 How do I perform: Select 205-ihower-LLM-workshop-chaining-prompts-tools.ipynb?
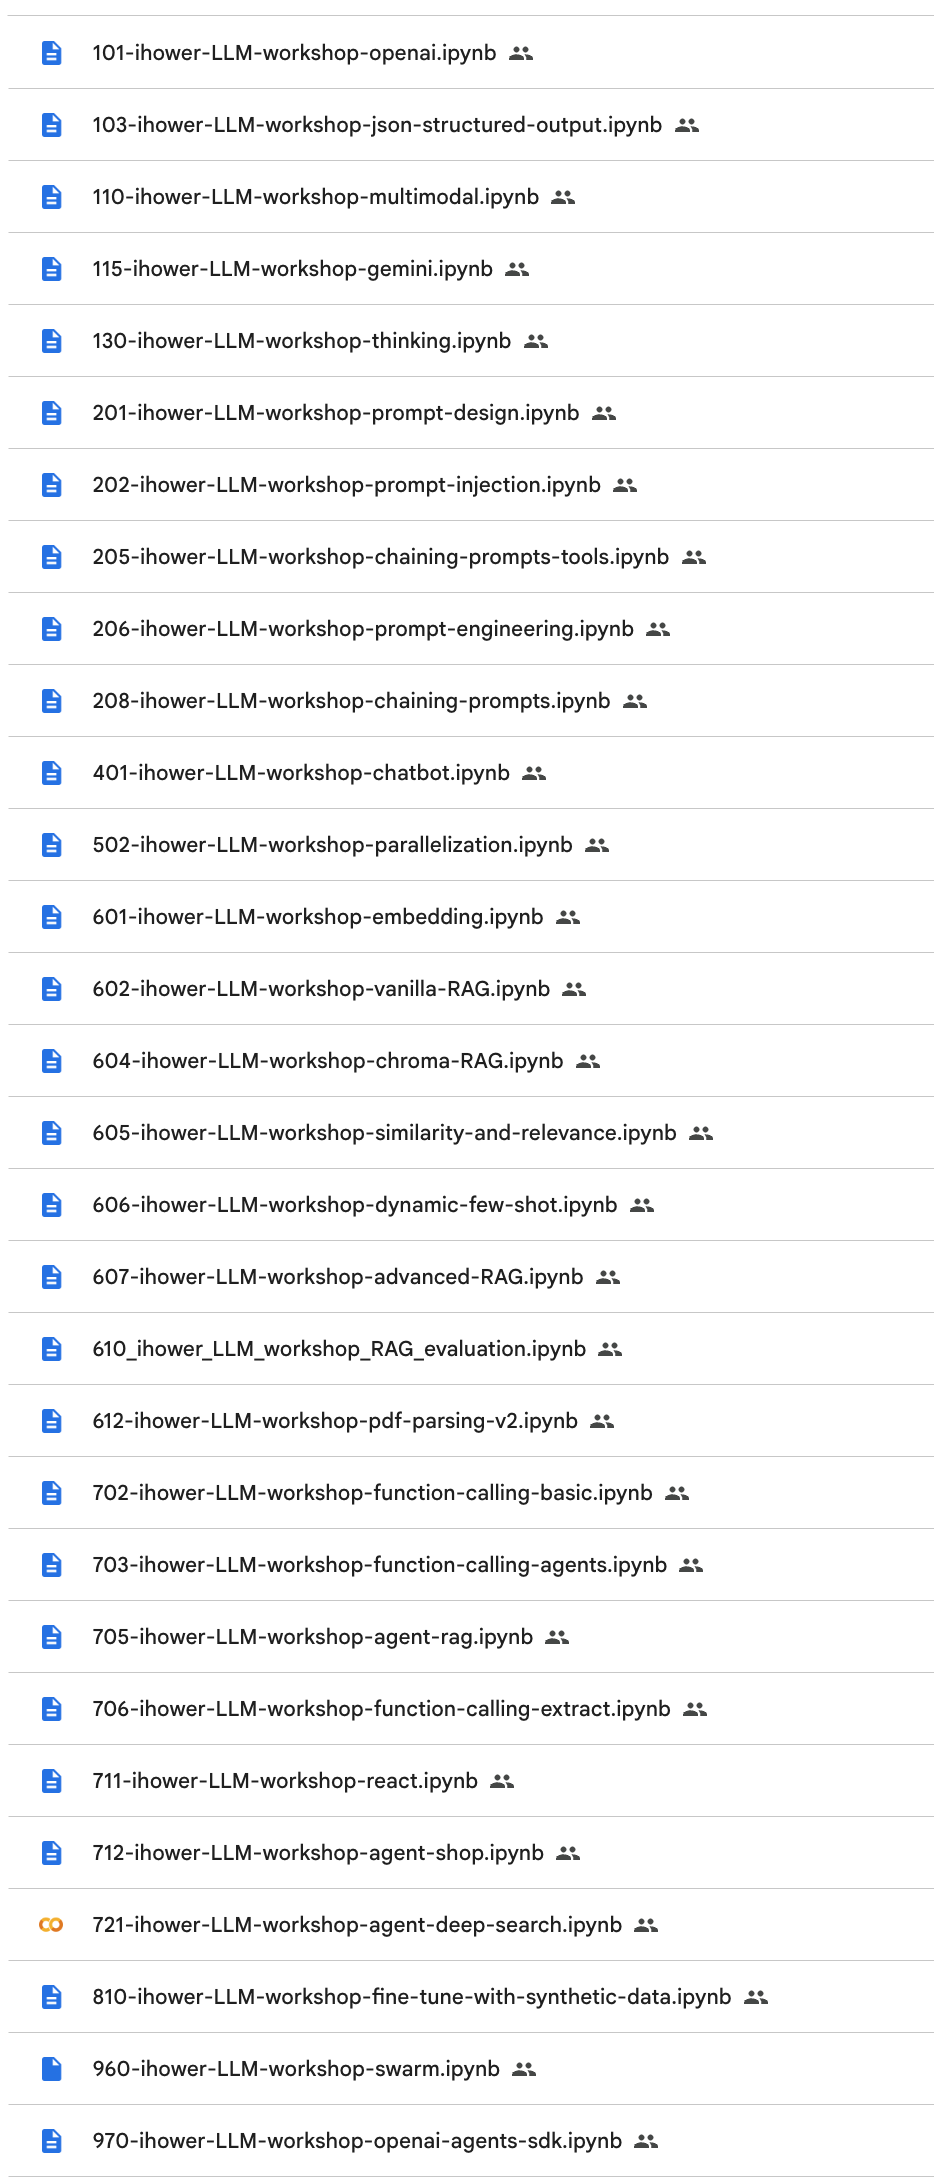click(x=380, y=557)
